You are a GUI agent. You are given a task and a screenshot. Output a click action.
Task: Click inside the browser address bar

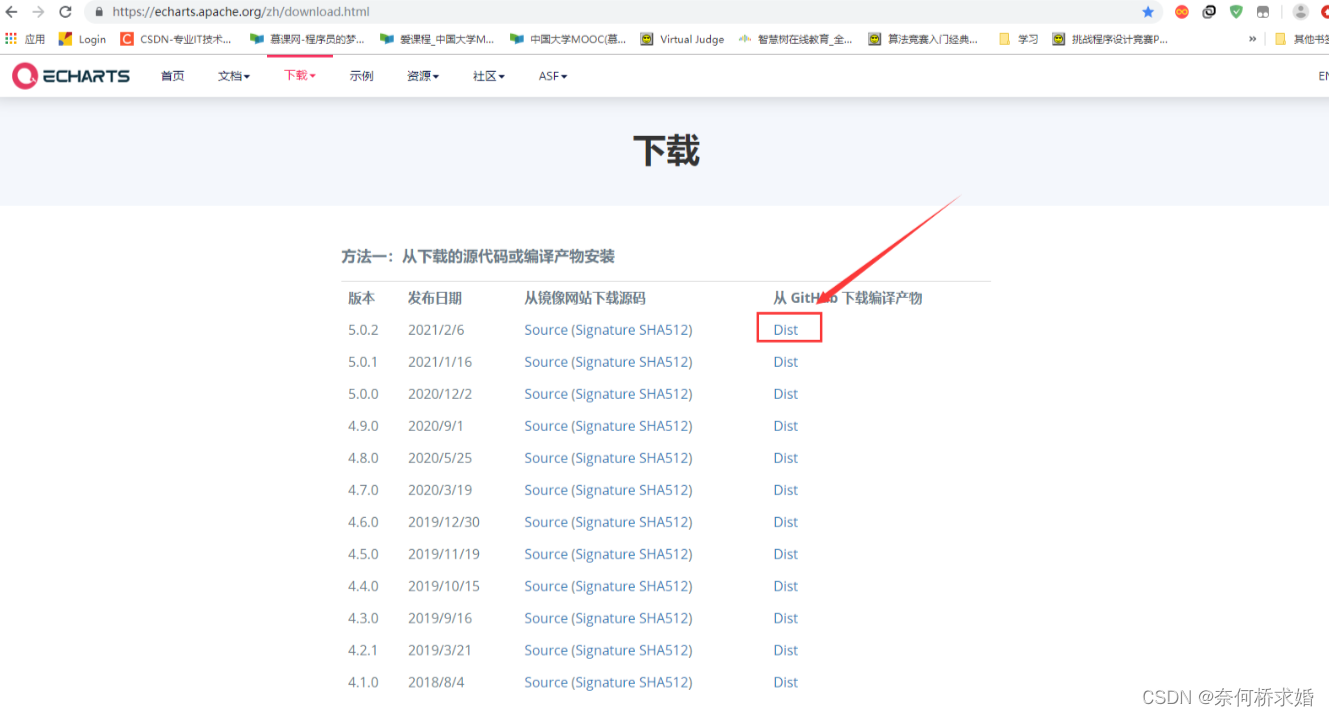click(x=400, y=12)
